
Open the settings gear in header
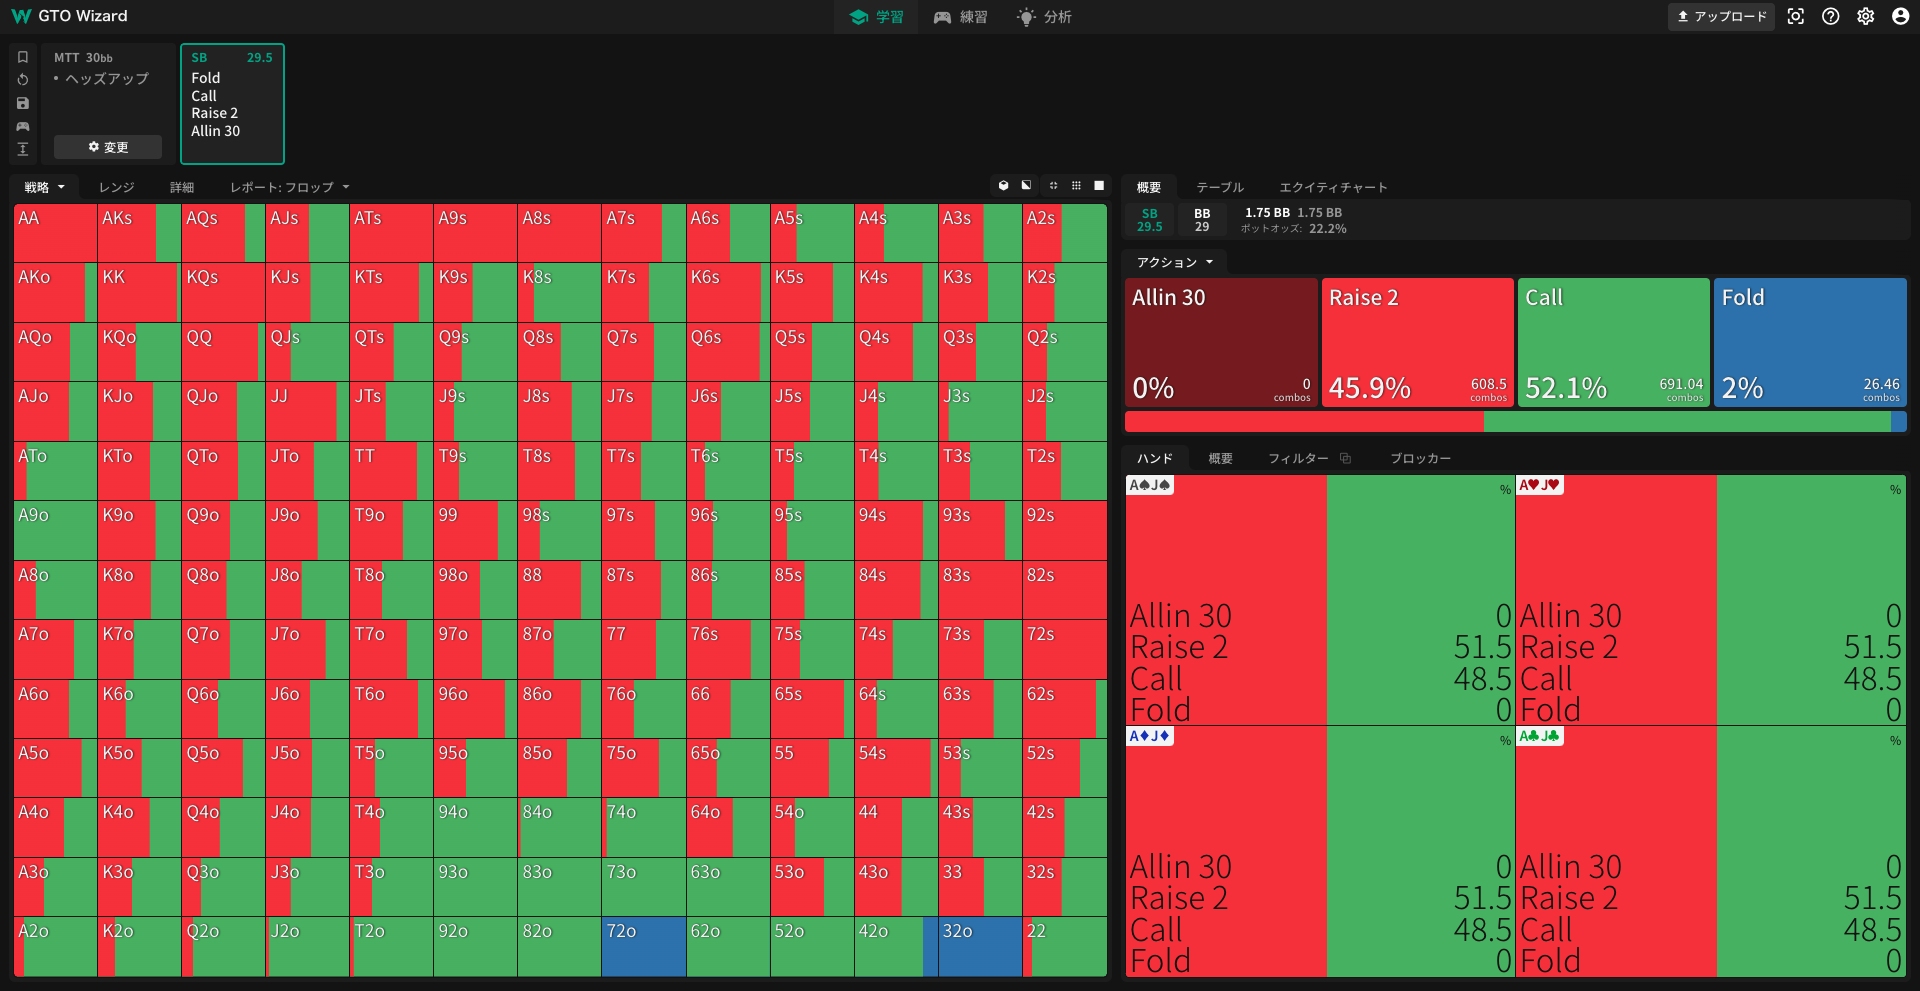point(1866,16)
